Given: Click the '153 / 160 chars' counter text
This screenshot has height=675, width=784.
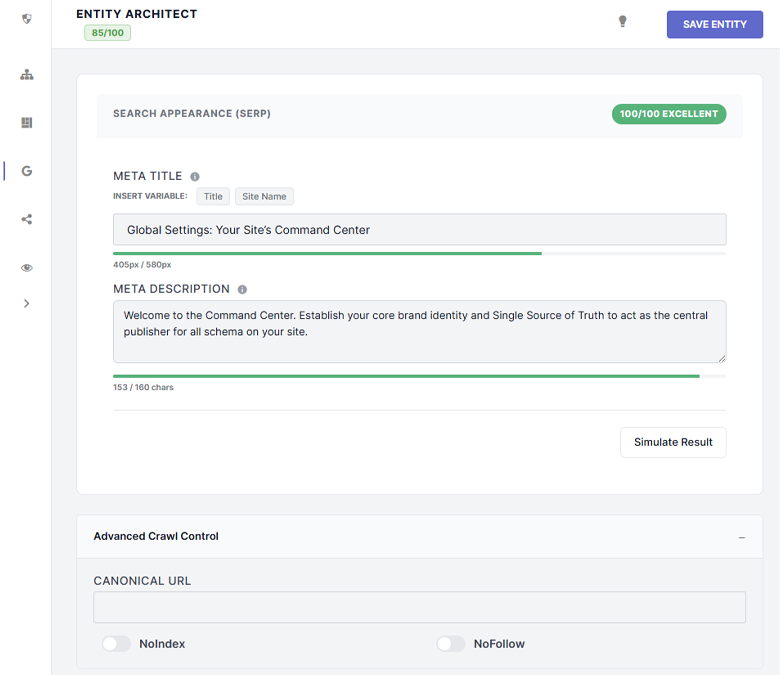Looking at the screenshot, I should tap(144, 388).
